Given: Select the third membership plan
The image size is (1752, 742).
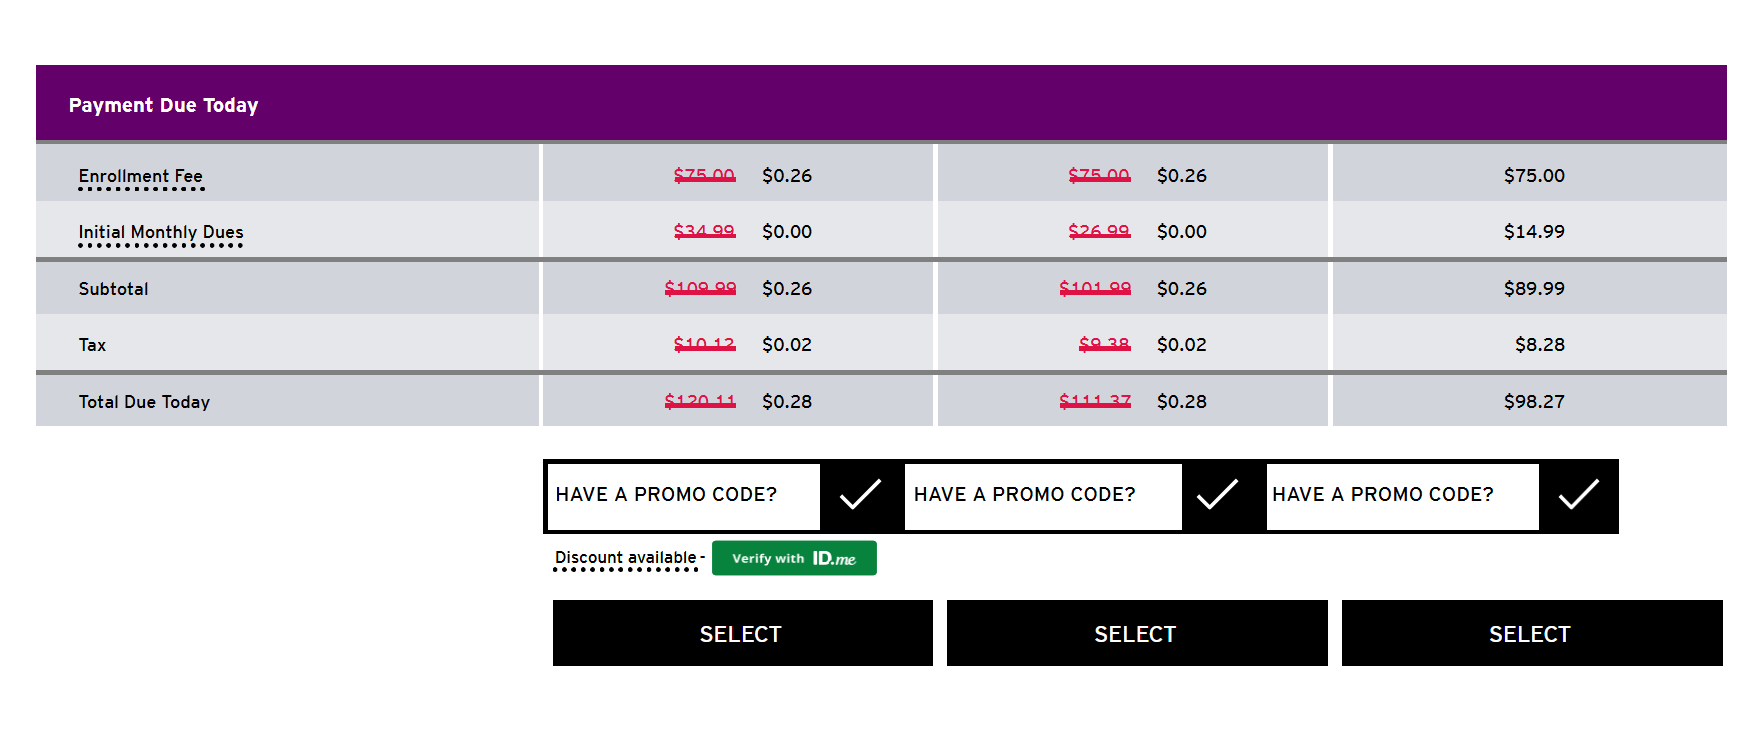Looking at the screenshot, I should click(1532, 633).
